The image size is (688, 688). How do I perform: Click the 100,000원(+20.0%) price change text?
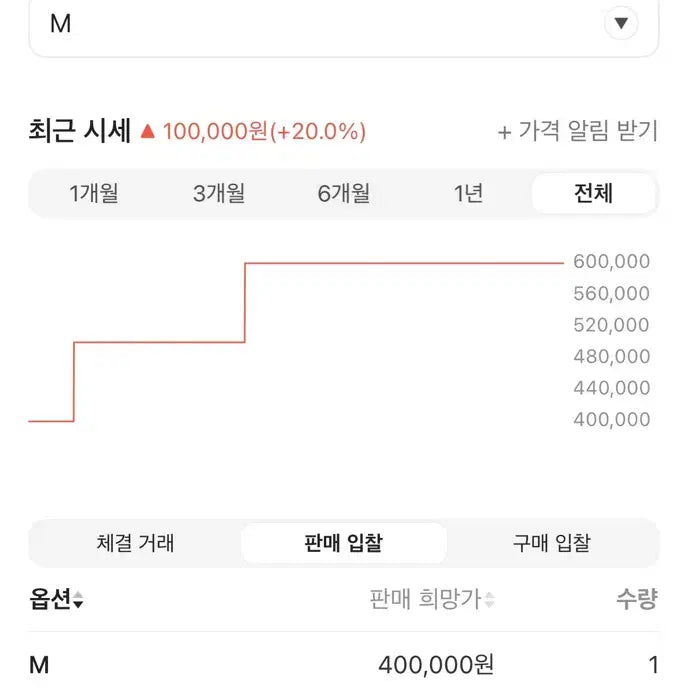click(264, 131)
